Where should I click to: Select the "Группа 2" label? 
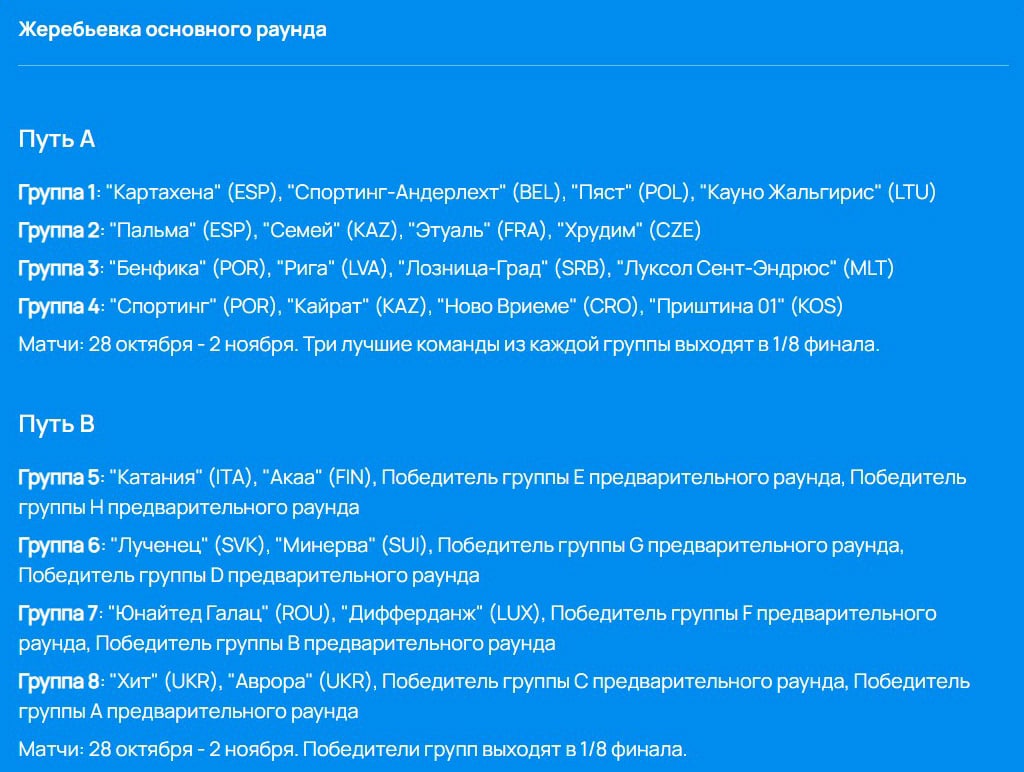pyautogui.click(x=59, y=230)
